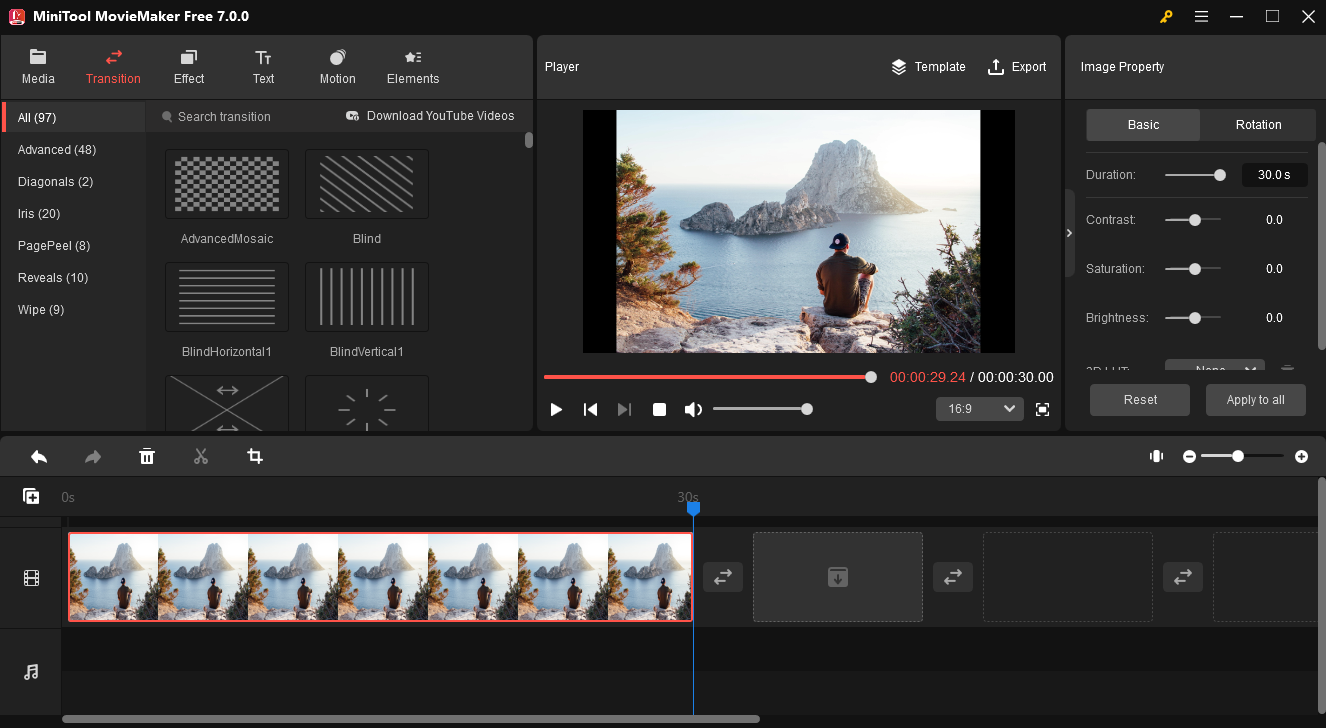This screenshot has width=1326, height=728.
Task: Collapse the Image Property panel arrow
Action: [1069, 233]
